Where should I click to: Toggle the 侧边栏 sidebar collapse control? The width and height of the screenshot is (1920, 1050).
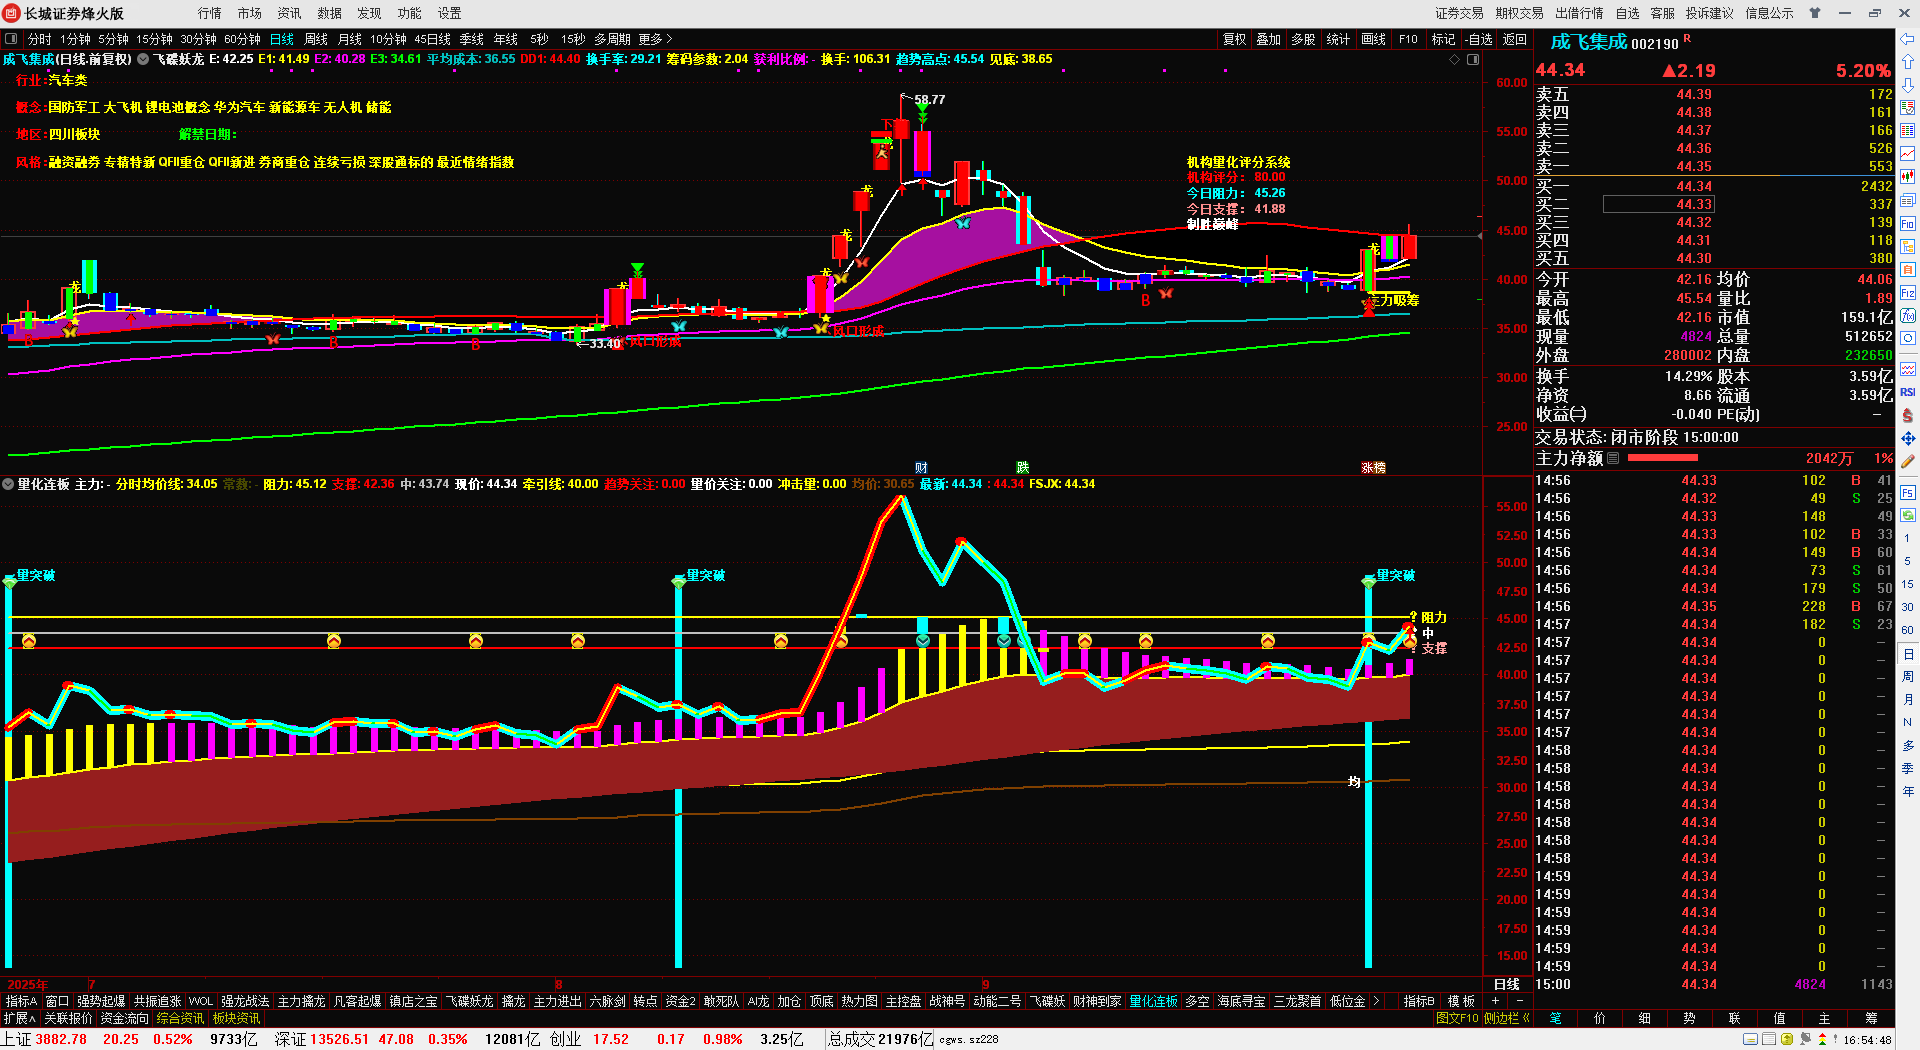1507,1018
